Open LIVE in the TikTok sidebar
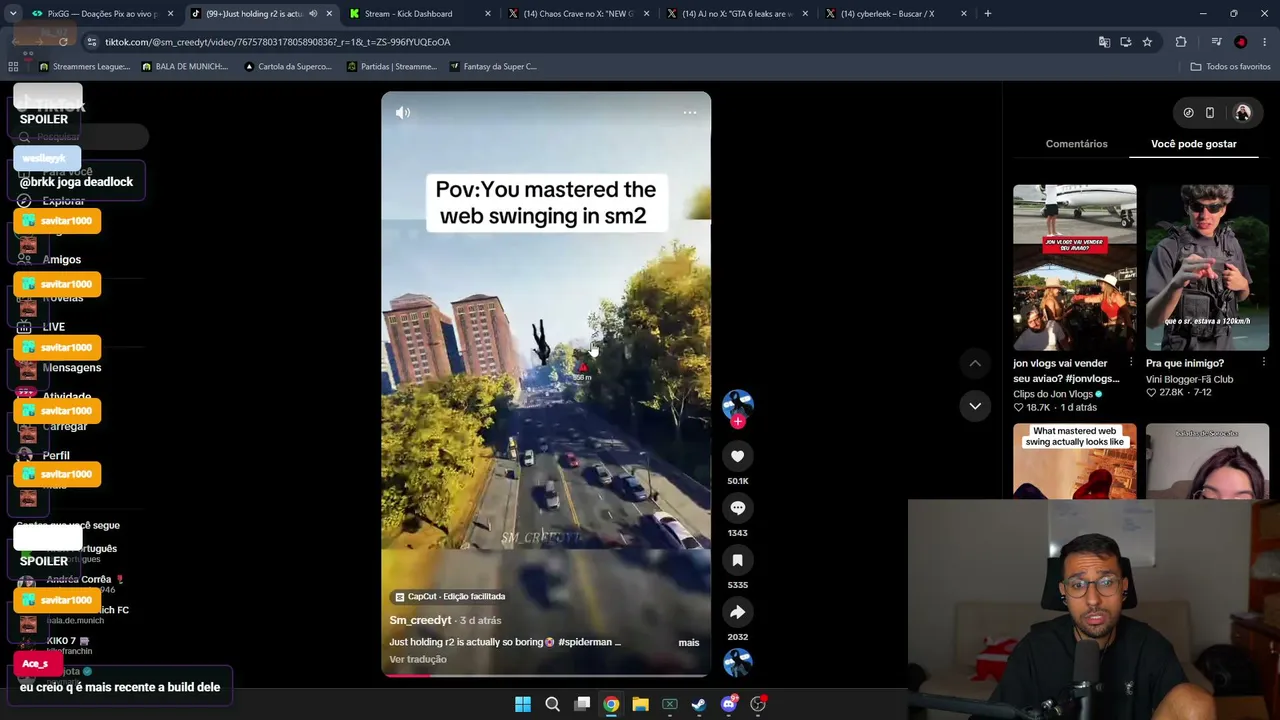The height and width of the screenshot is (720, 1280). click(54, 327)
